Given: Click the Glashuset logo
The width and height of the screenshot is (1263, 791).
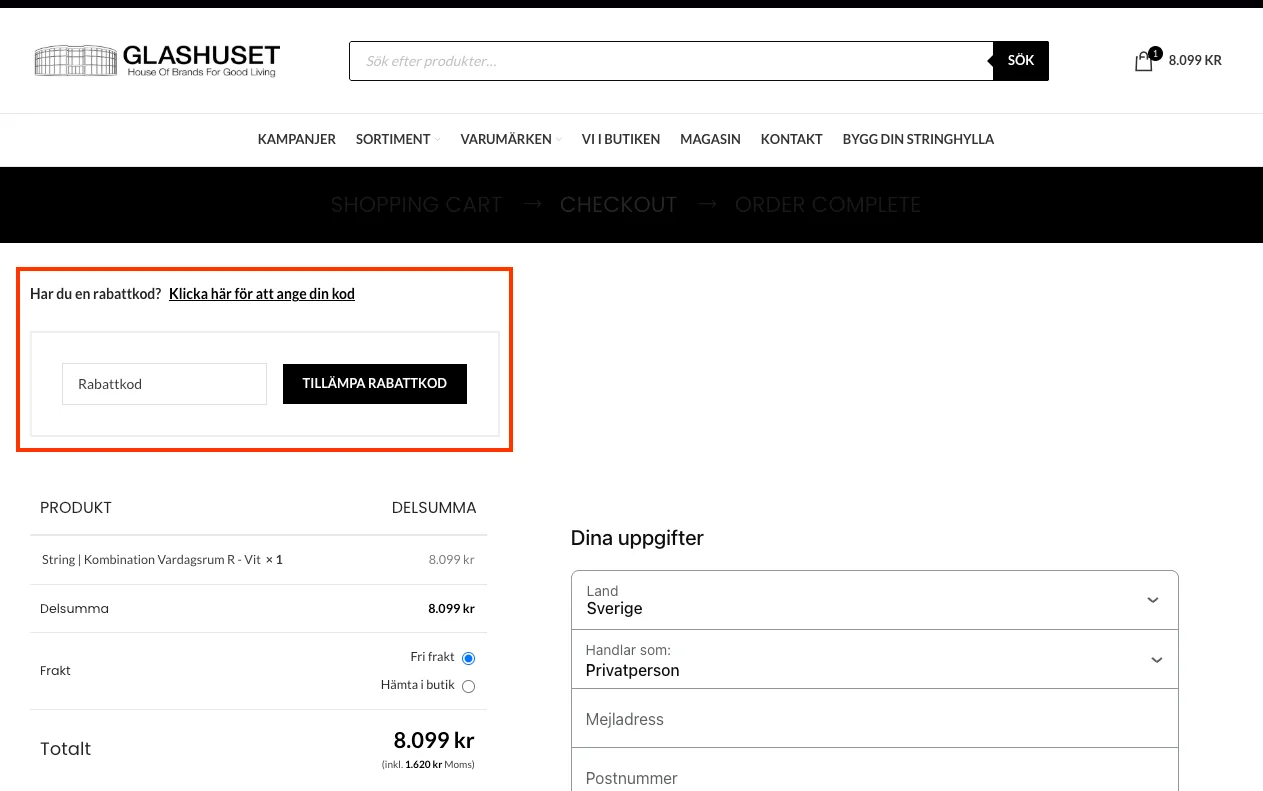Looking at the screenshot, I should point(157,61).
